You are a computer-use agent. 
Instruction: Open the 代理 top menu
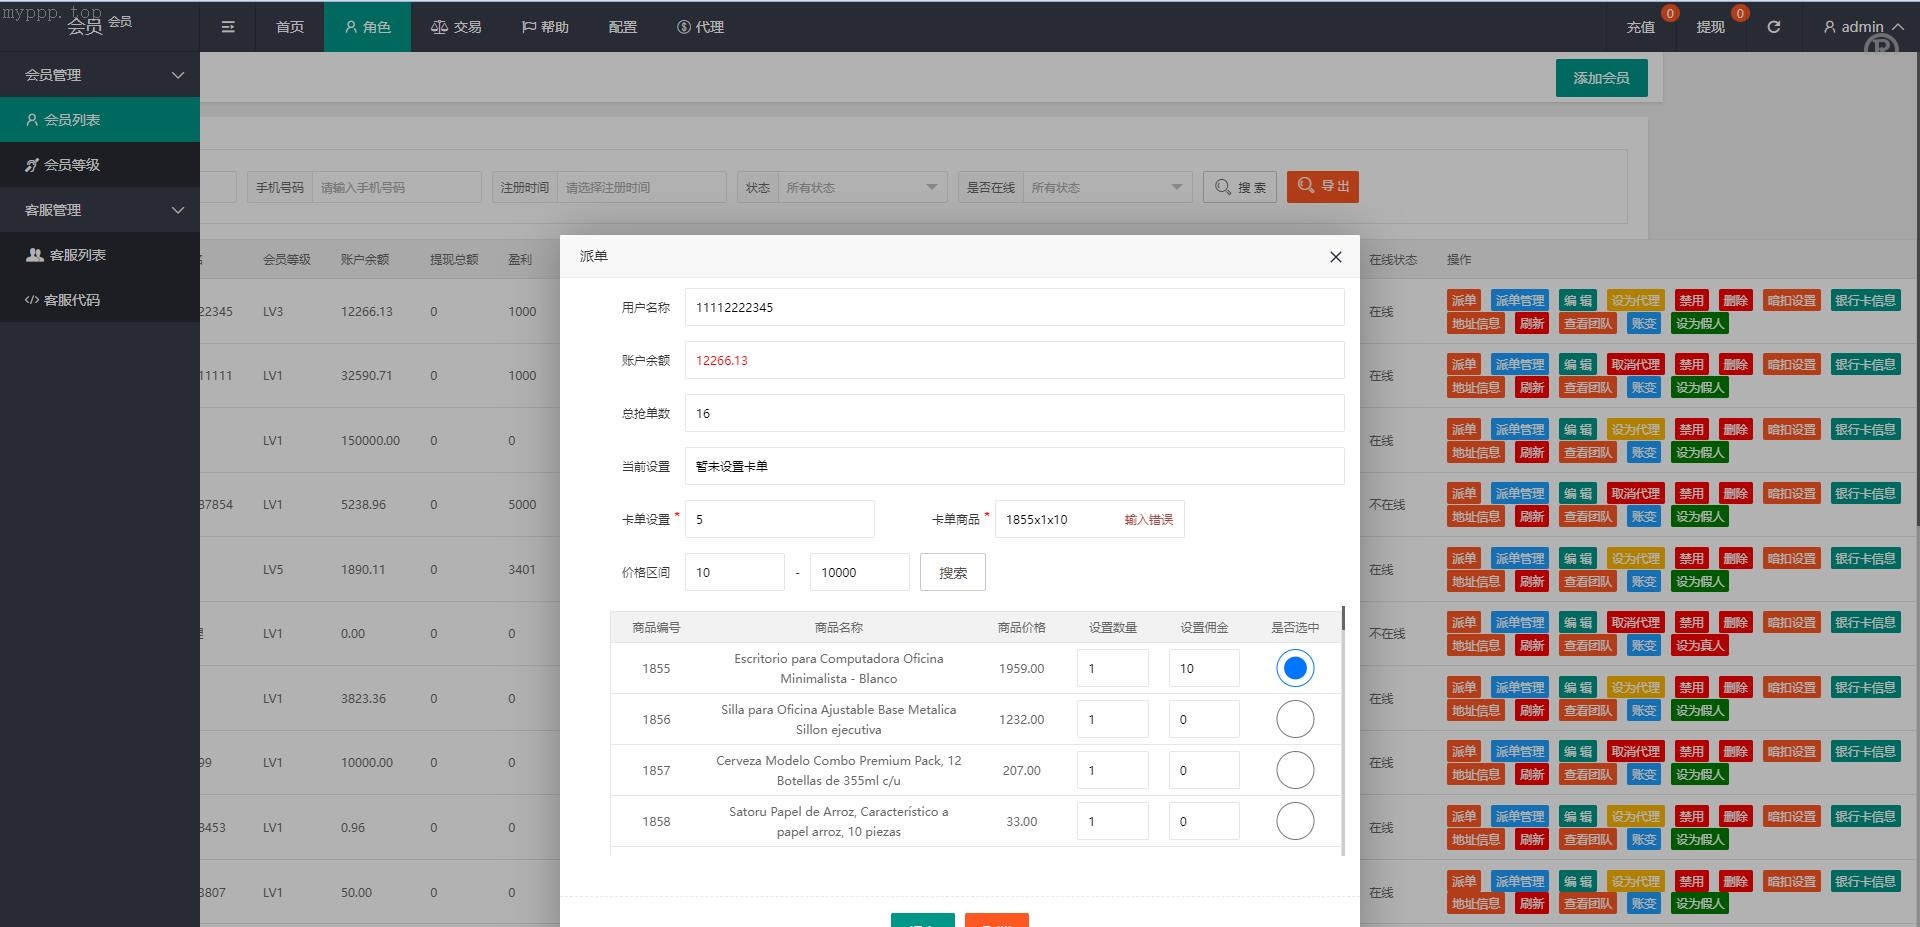[700, 27]
